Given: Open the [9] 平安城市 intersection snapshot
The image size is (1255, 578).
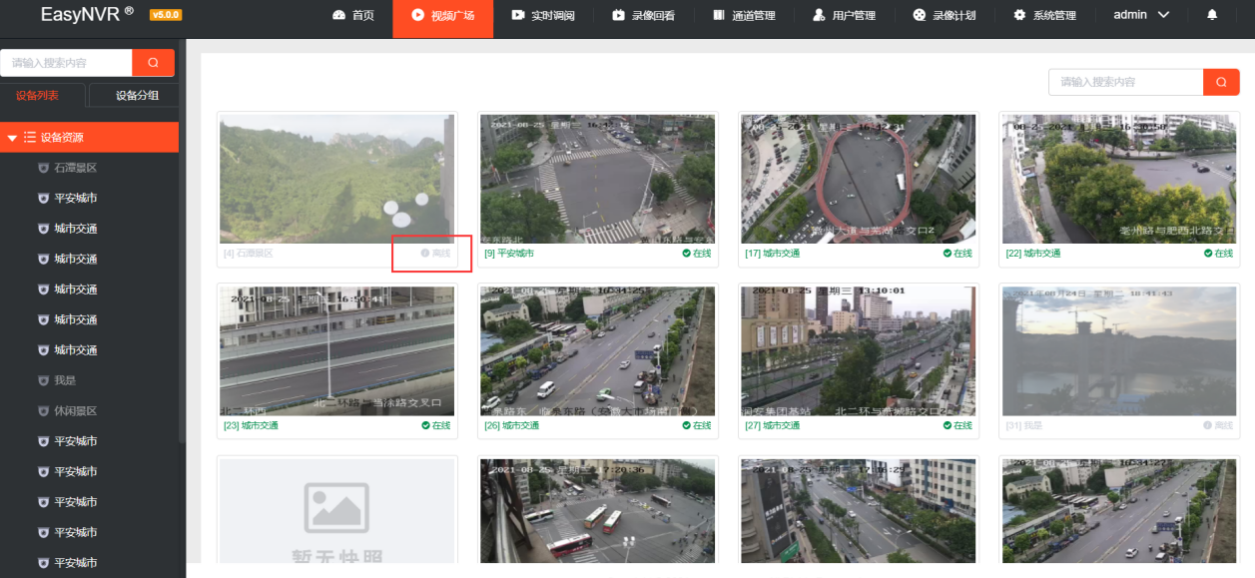Looking at the screenshot, I should pos(597,179).
